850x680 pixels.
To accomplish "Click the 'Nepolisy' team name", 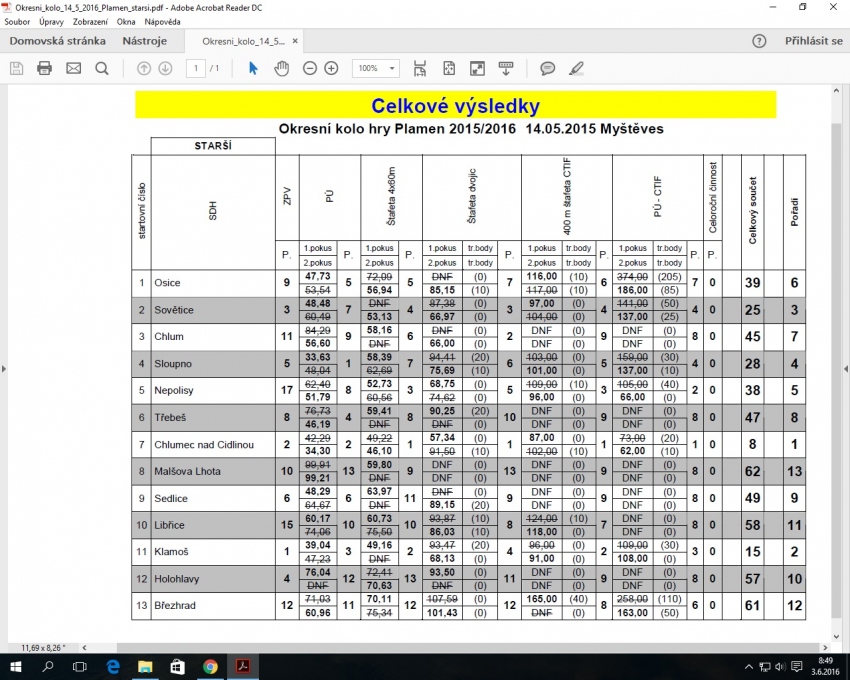I will tap(173, 390).
